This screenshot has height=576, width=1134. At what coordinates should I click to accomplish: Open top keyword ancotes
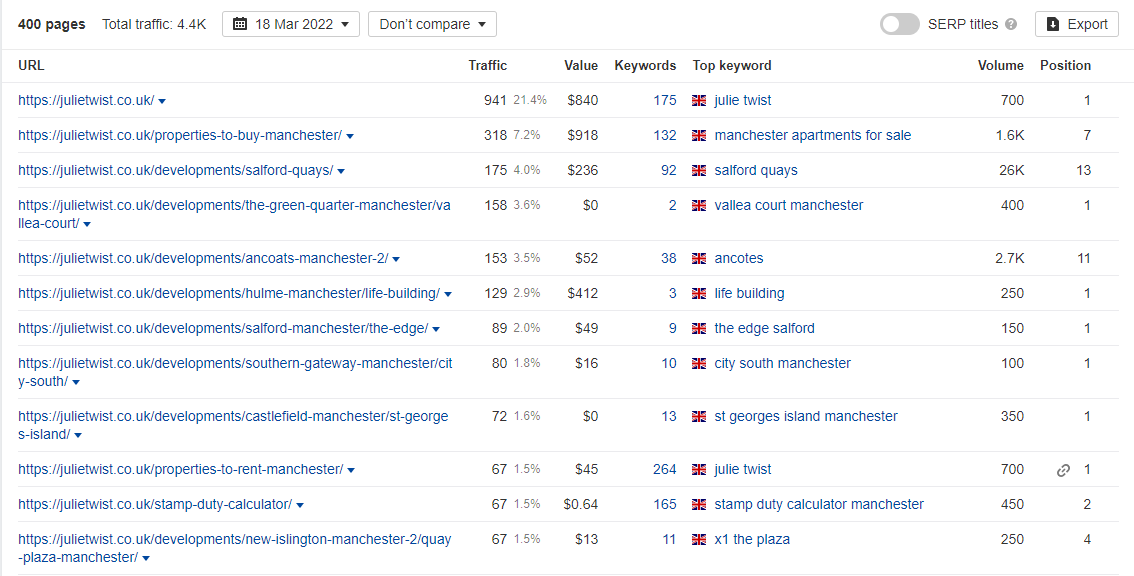click(738, 258)
